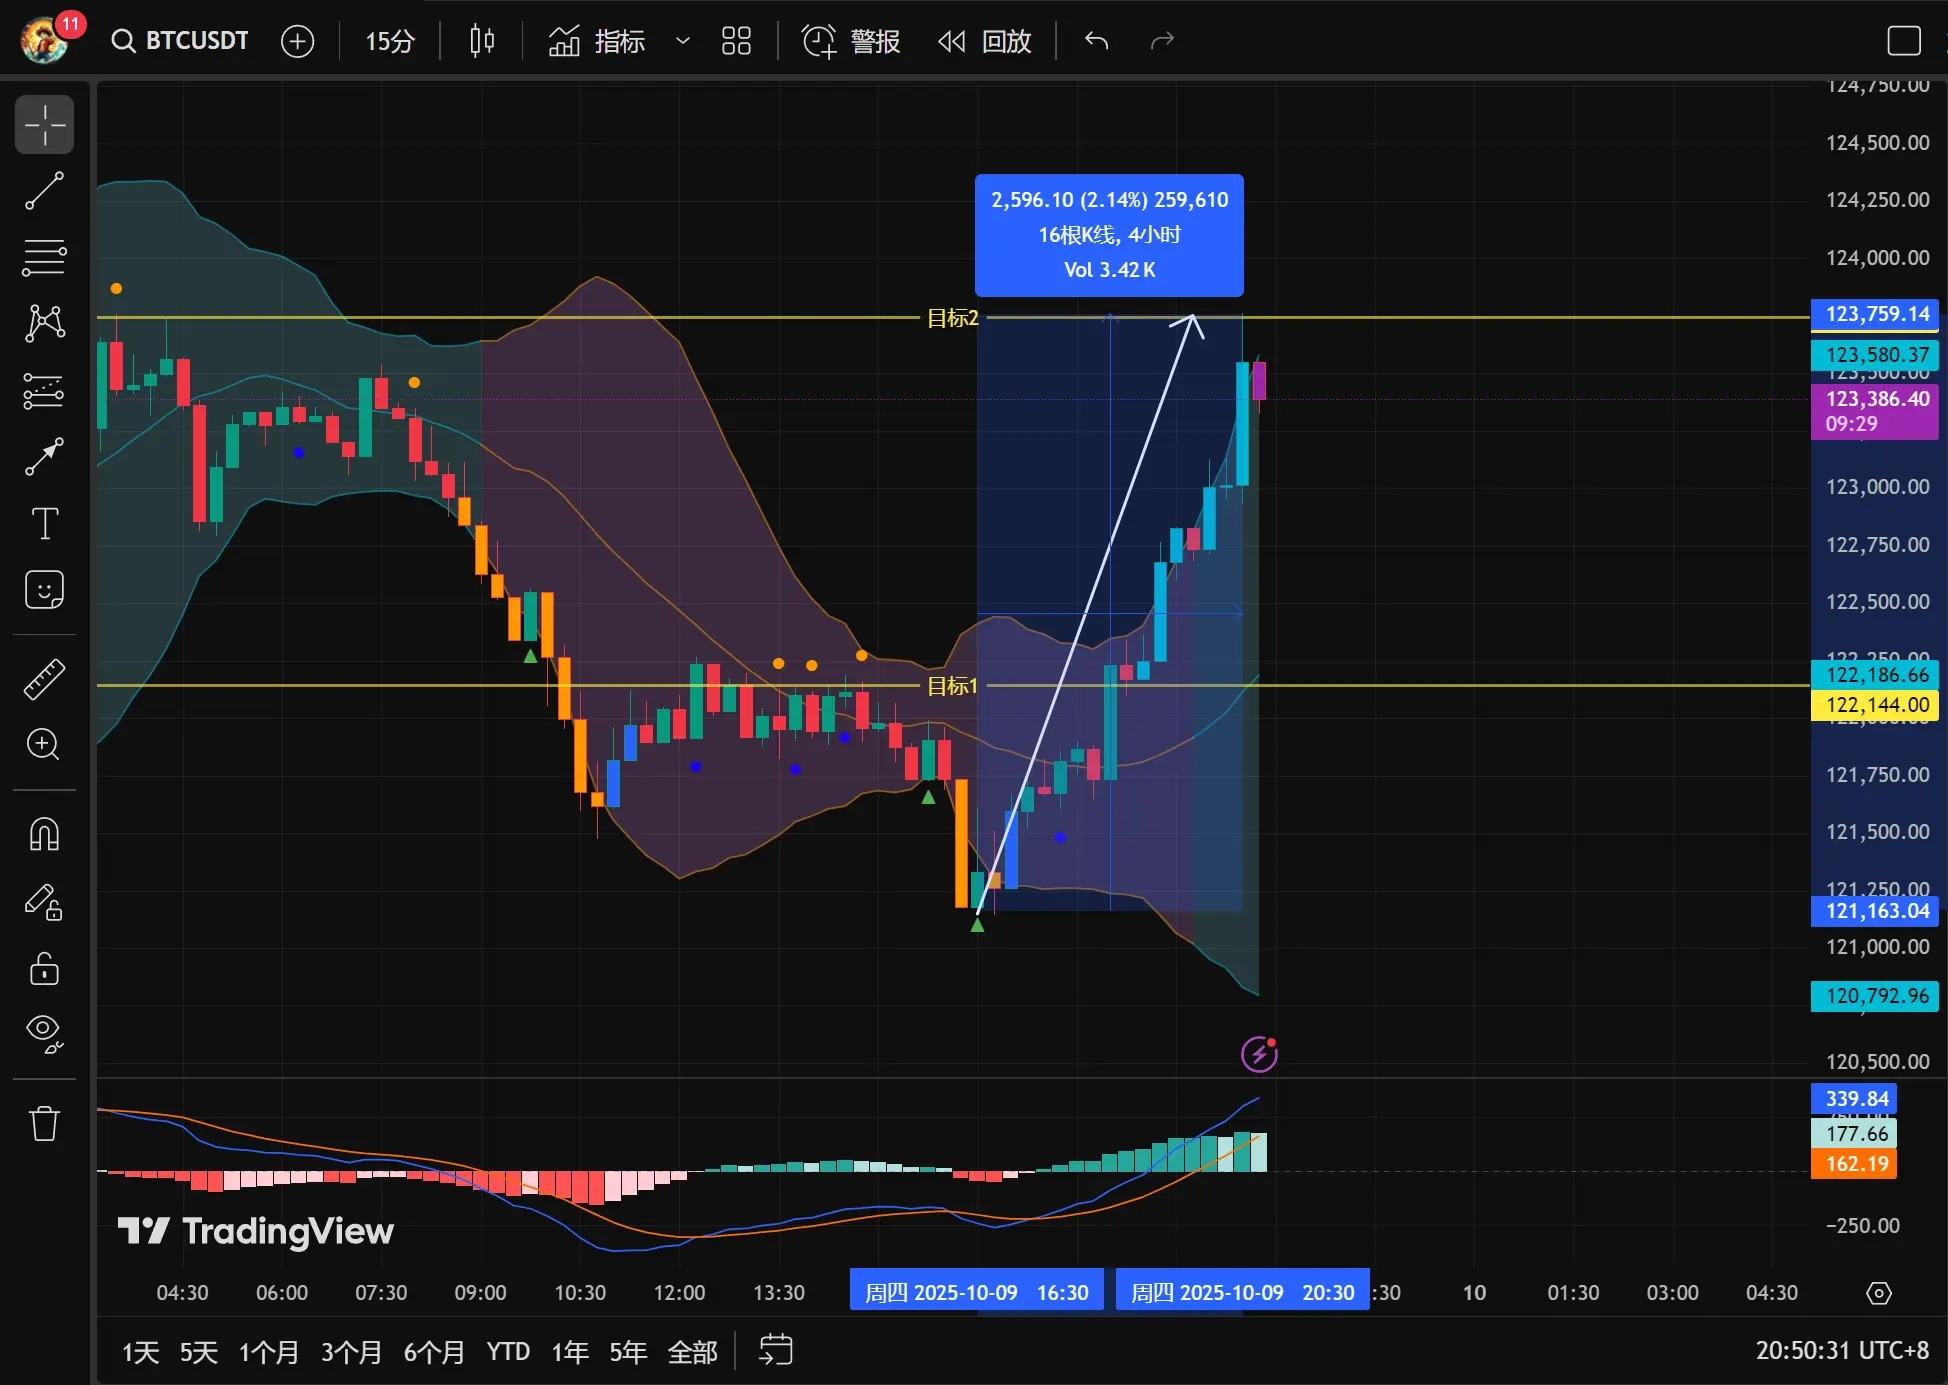The height and width of the screenshot is (1385, 1948).
Task: Open the 15分 timeframe dropdown
Action: (x=389, y=41)
